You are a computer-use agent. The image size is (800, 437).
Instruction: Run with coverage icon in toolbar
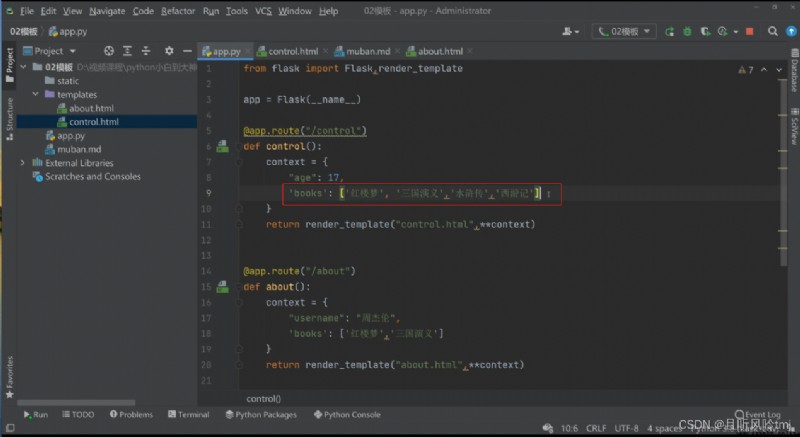pyautogui.click(x=705, y=32)
